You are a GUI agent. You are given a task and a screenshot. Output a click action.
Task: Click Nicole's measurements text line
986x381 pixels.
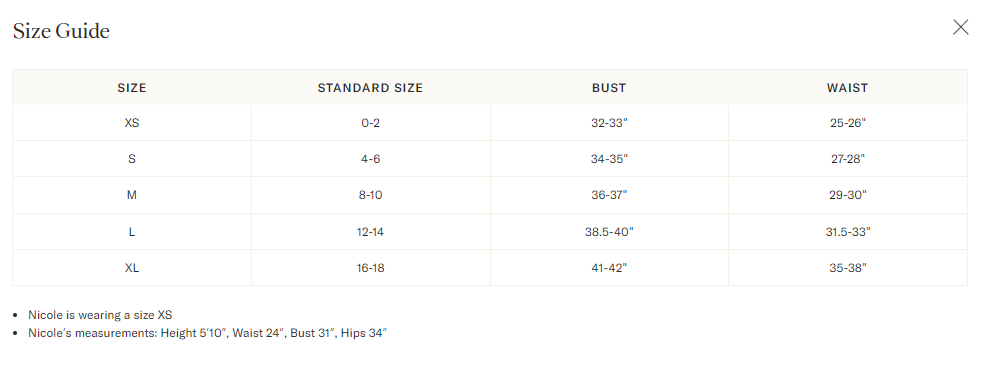[x=208, y=333]
